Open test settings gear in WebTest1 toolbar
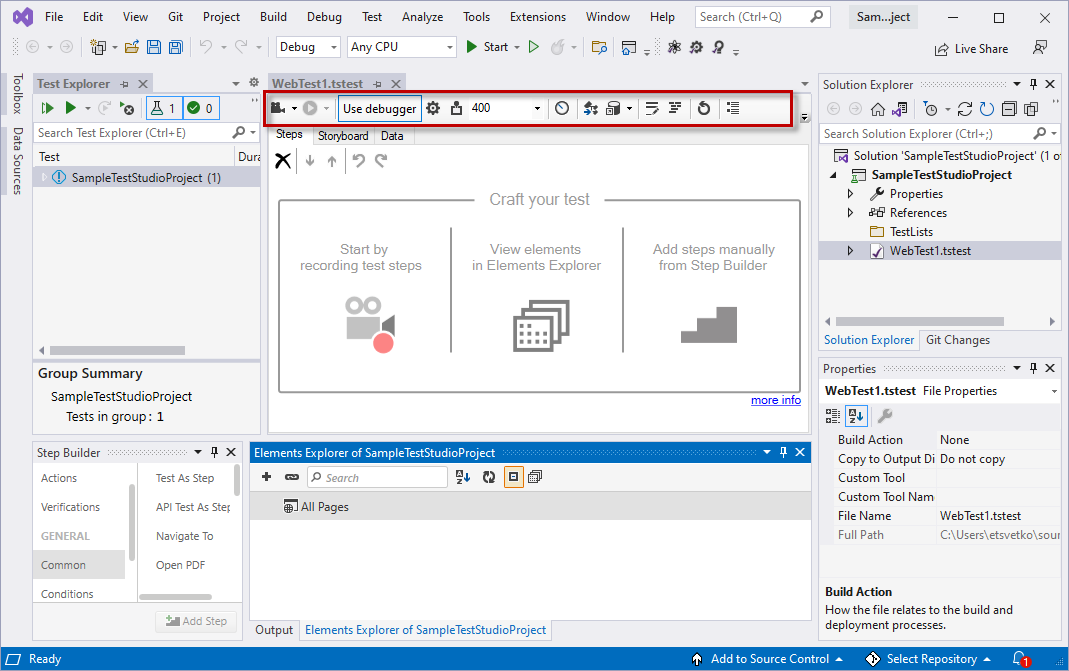This screenshot has width=1069, height=671. click(x=433, y=108)
